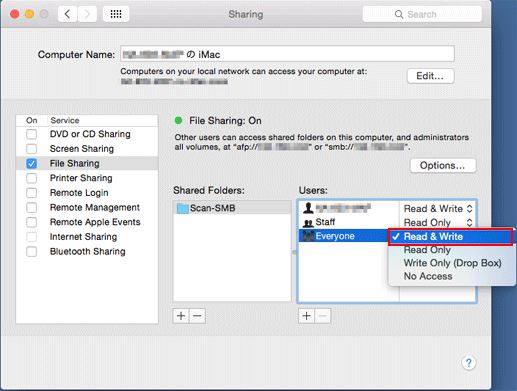Minimize window with the yellow button
This screenshot has height=391, width=517.
tap(29, 14)
